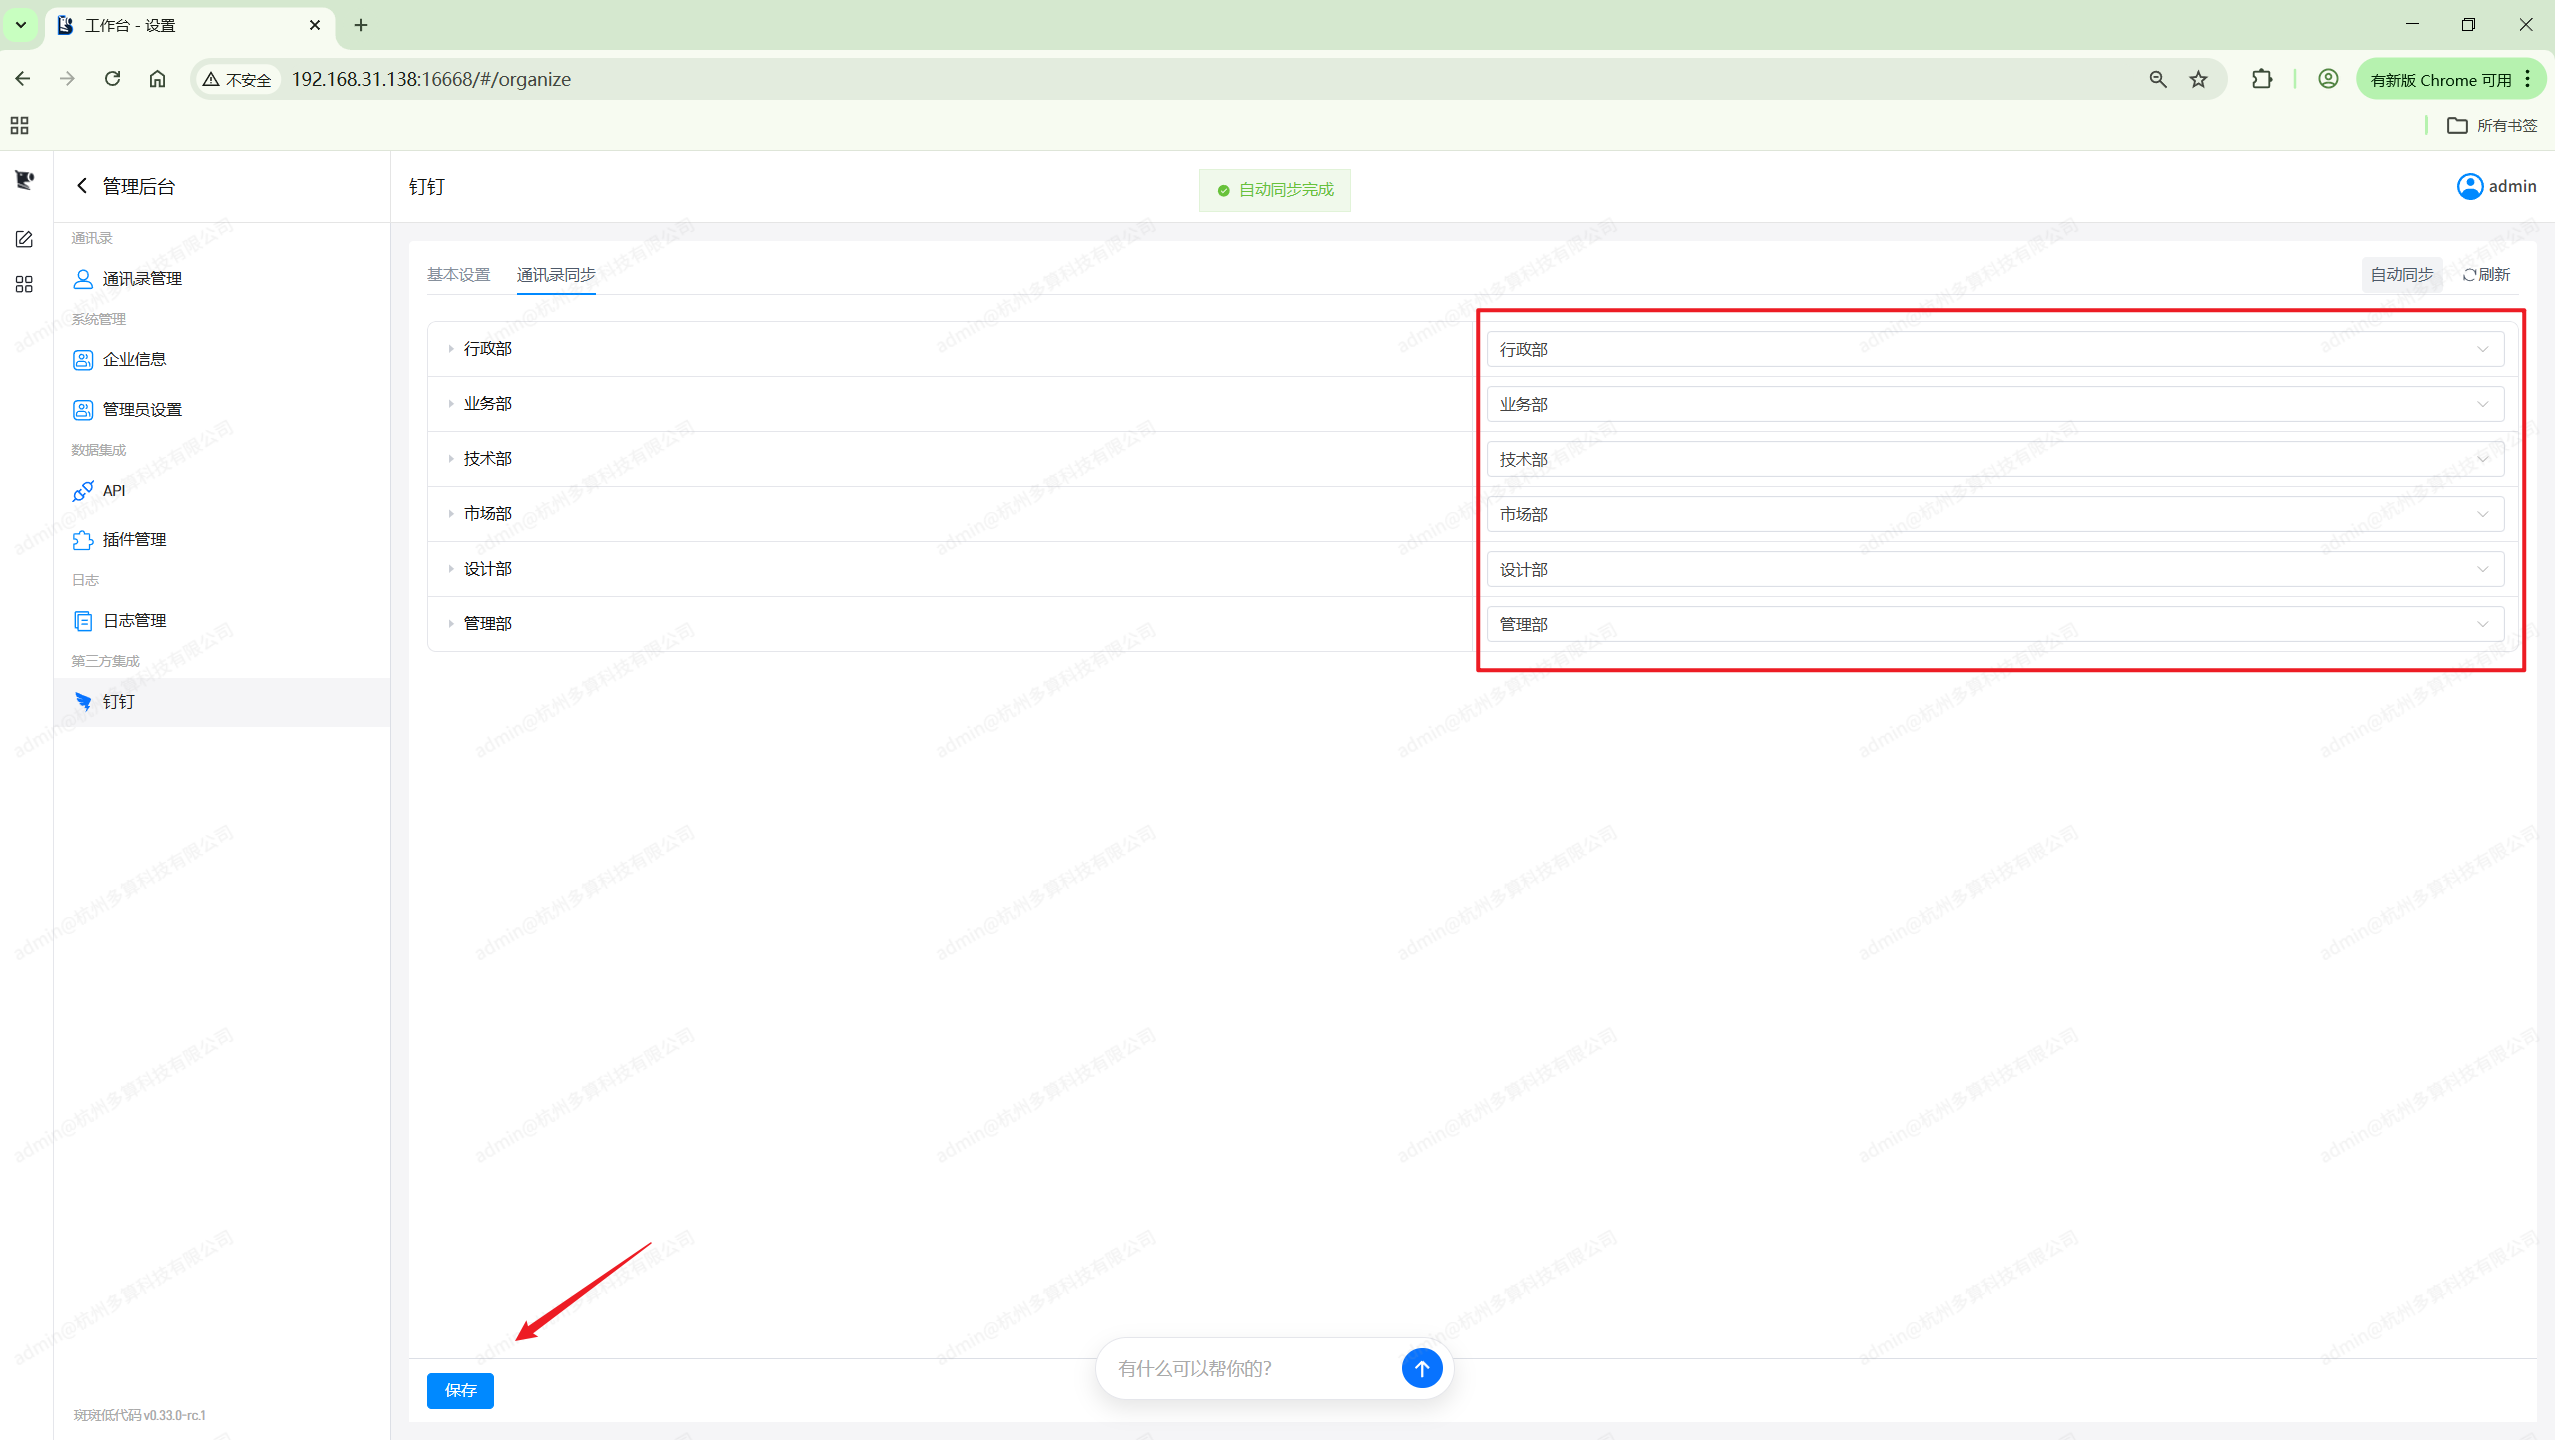Click the edit pencil icon in left rail
Image resolution: width=2555 pixels, height=1440 pixels.
coord(24,239)
